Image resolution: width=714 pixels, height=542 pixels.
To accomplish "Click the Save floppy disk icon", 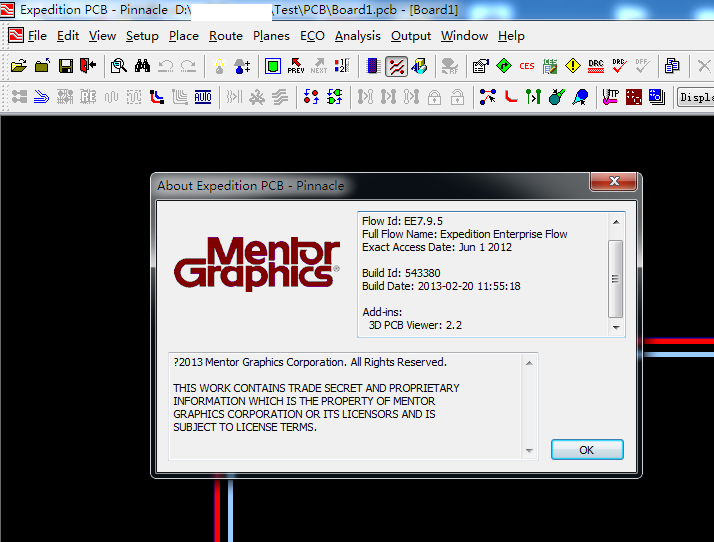I will pos(66,66).
